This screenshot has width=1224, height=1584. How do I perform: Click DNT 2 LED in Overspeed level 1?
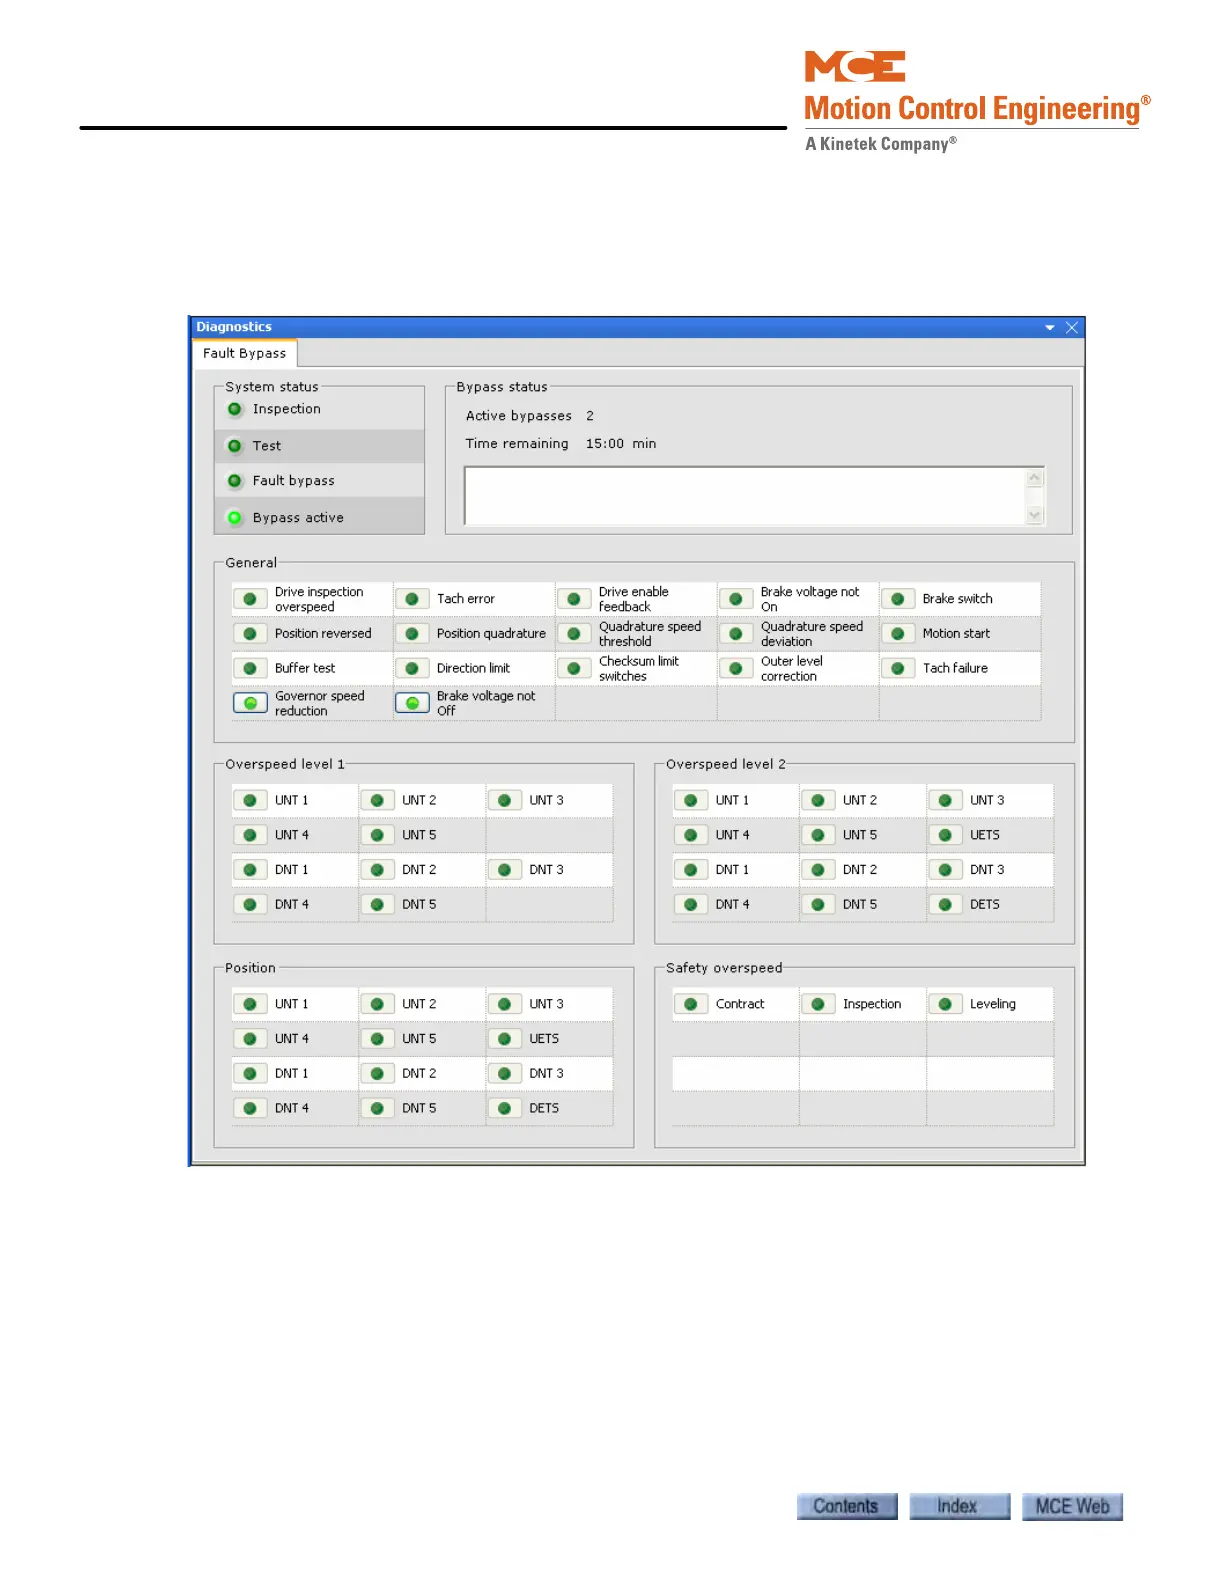click(377, 870)
